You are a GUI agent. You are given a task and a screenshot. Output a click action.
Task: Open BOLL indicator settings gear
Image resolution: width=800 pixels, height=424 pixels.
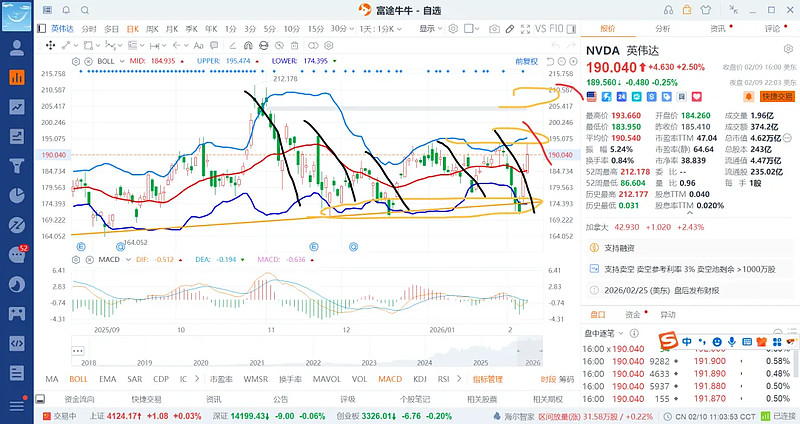tap(76, 61)
